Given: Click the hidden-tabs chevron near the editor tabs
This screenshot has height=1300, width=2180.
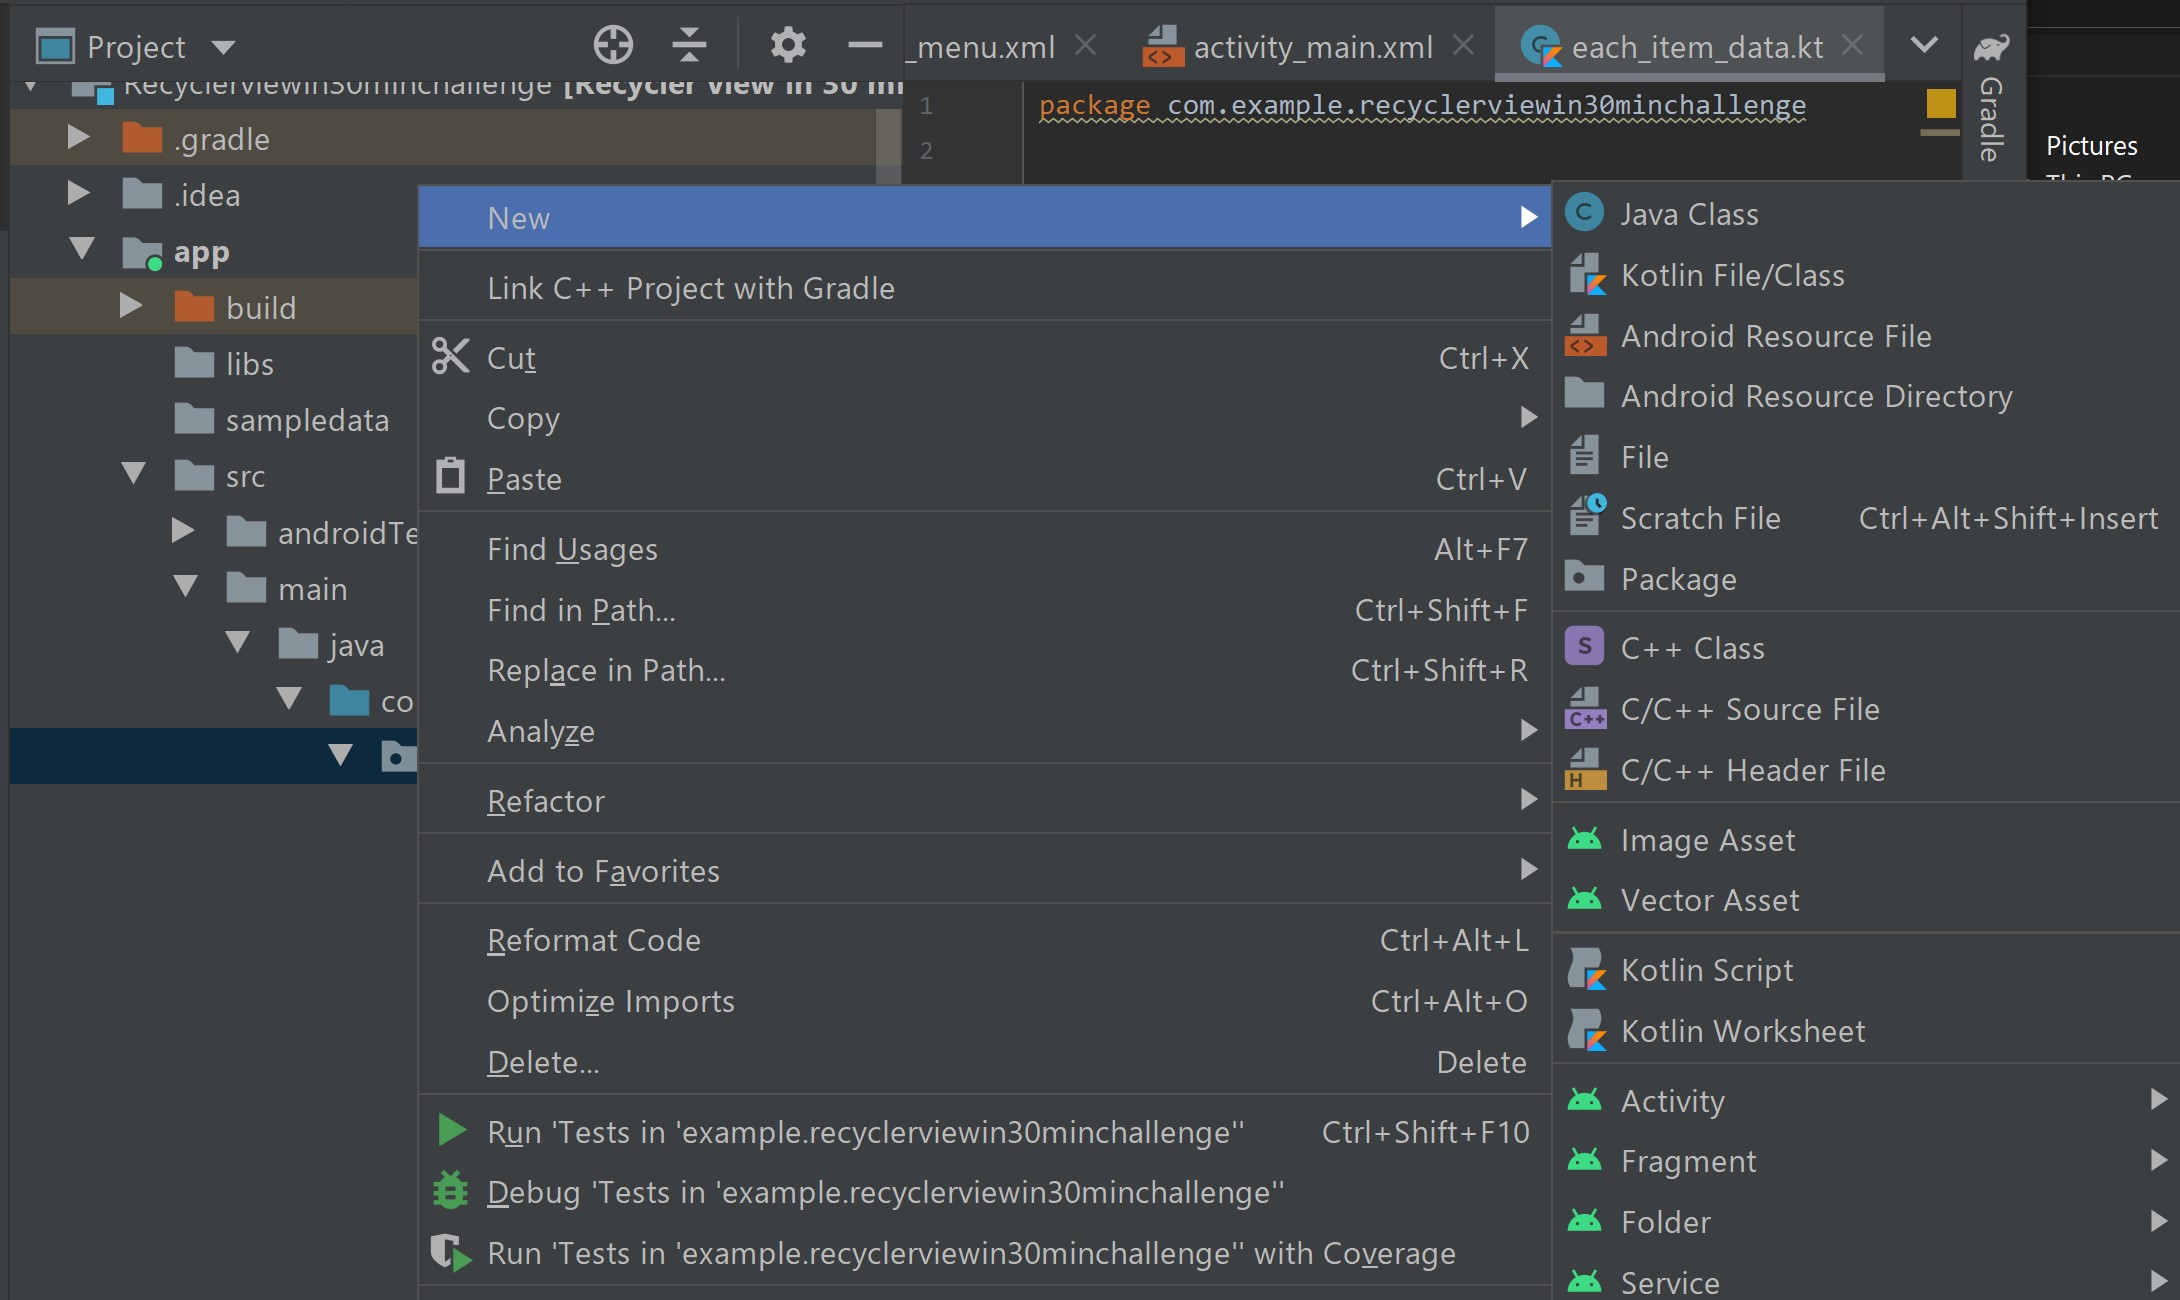Looking at the screenshot, I should tap(1923, 46).
